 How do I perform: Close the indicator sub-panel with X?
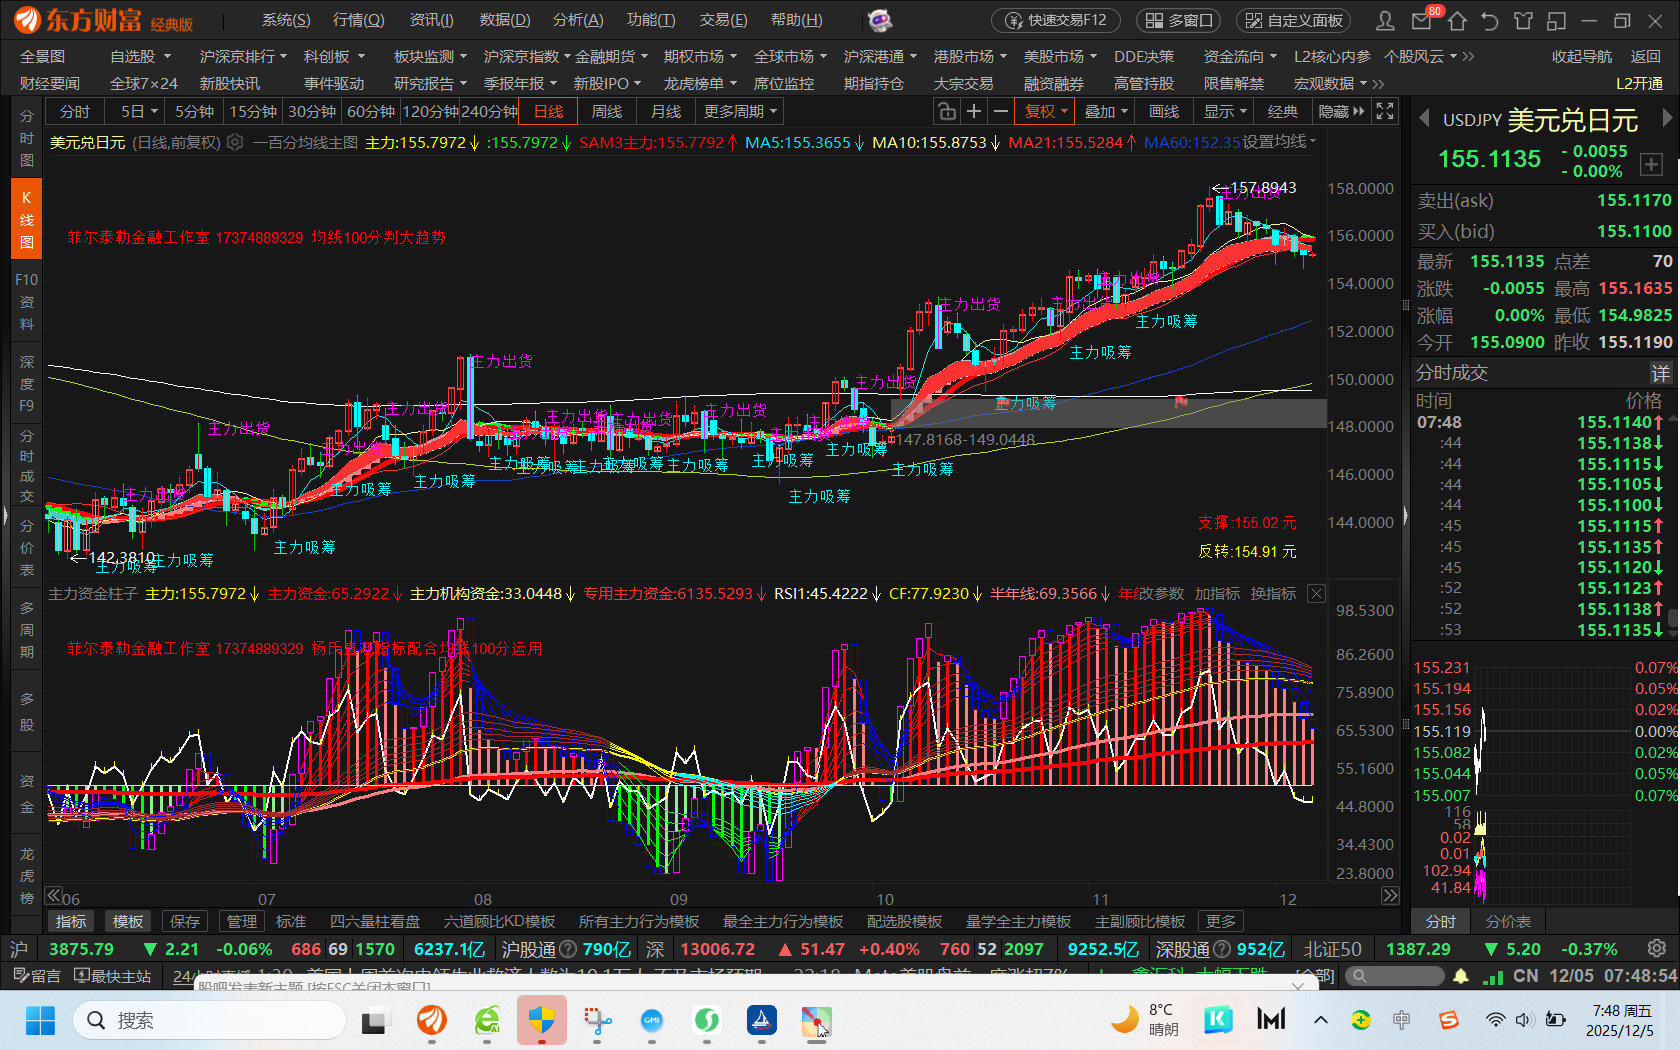click(1316, 593)
